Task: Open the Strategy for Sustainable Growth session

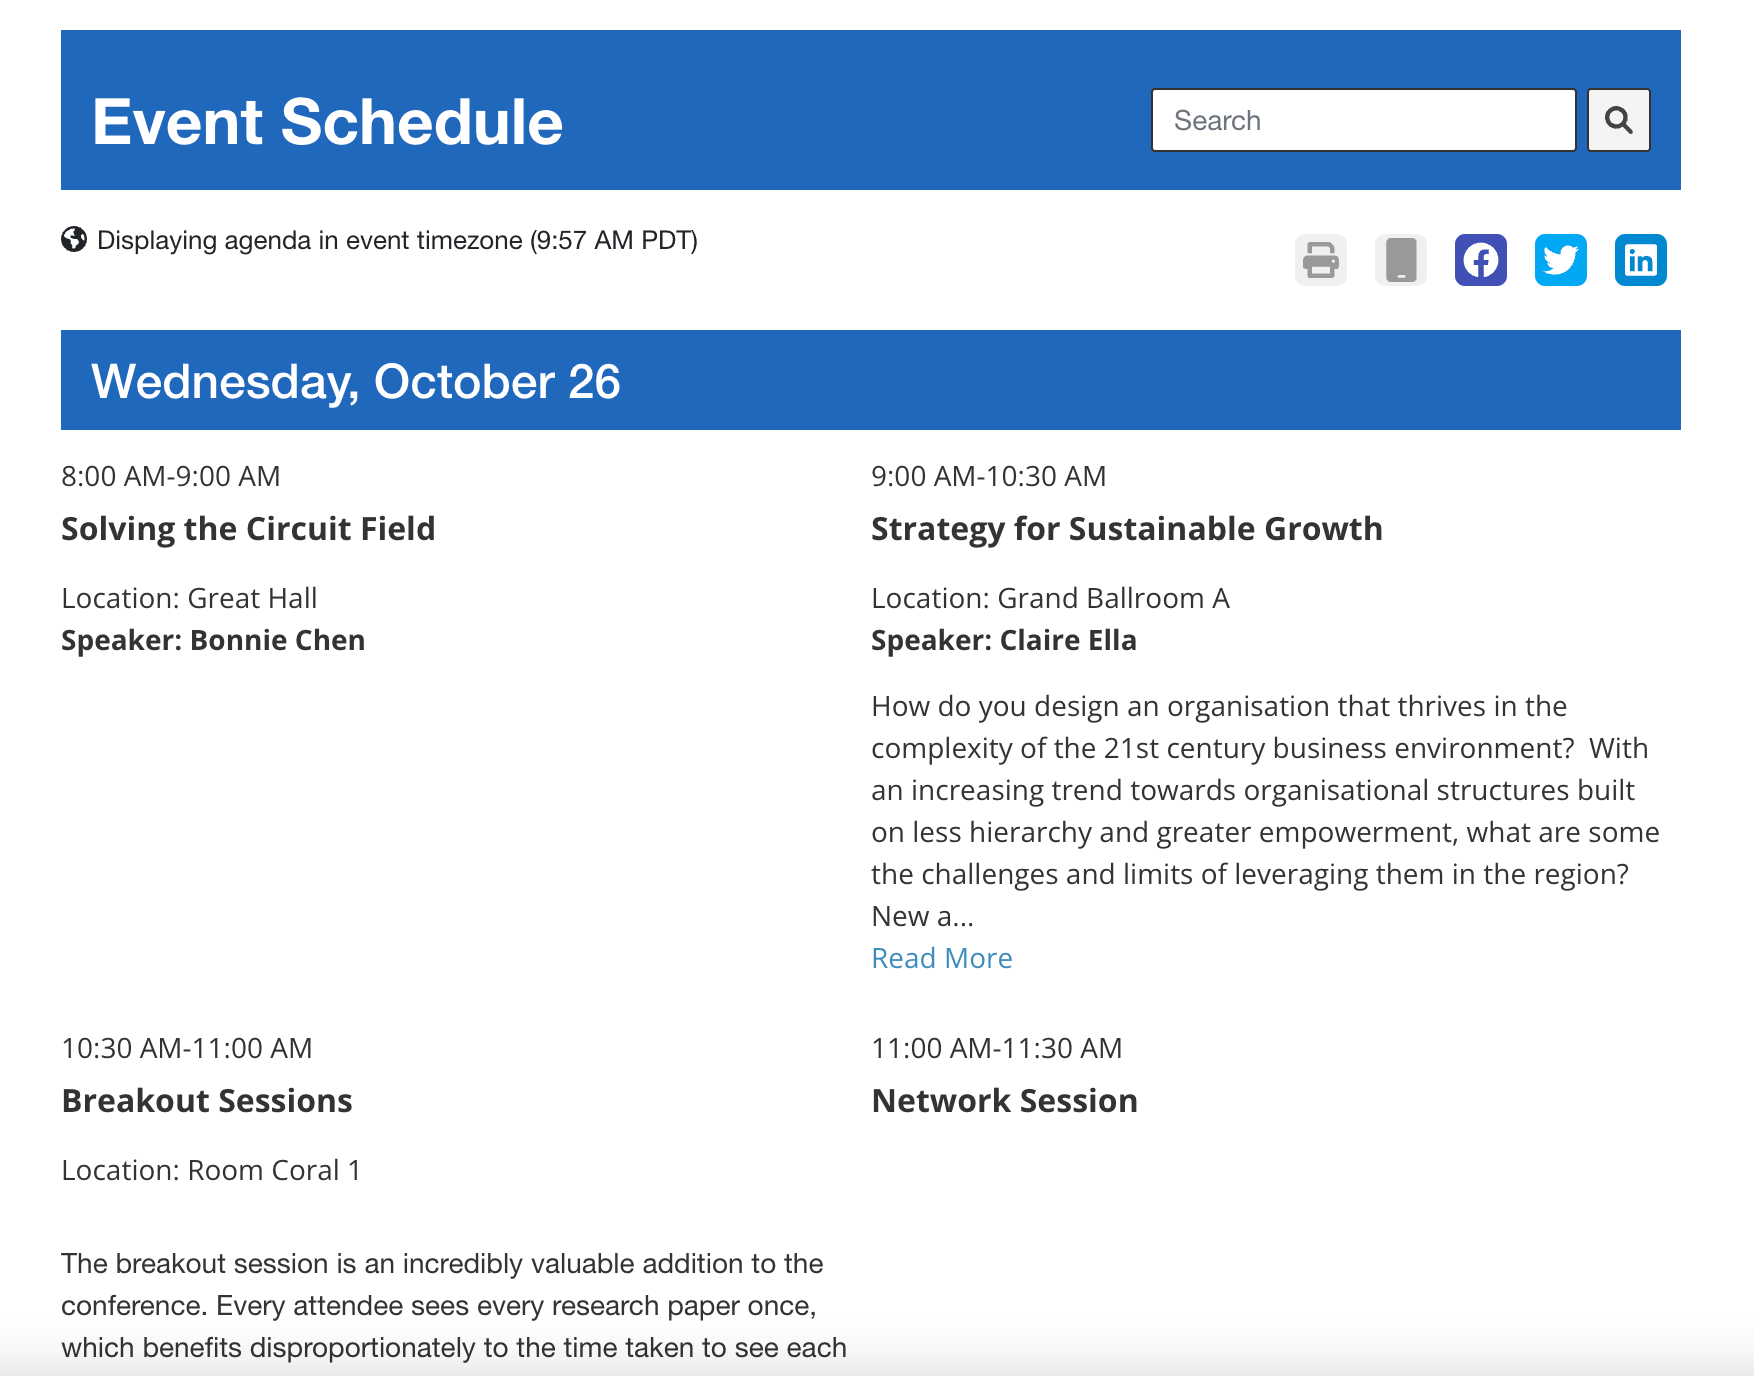Action: 1126,528
